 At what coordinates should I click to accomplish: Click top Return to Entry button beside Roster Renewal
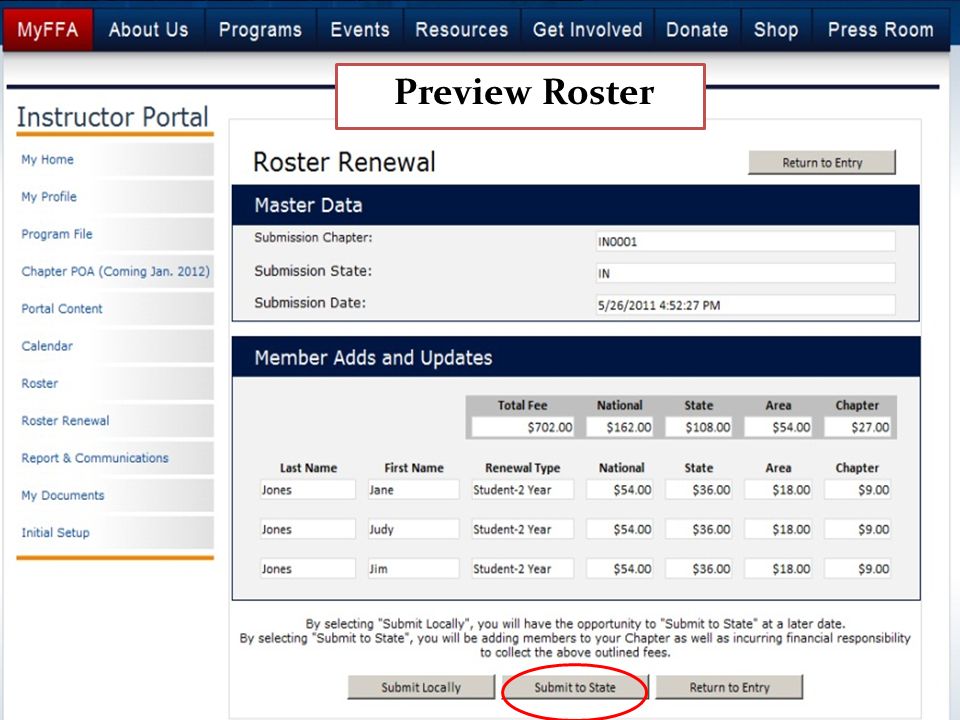tap(822, 163)
